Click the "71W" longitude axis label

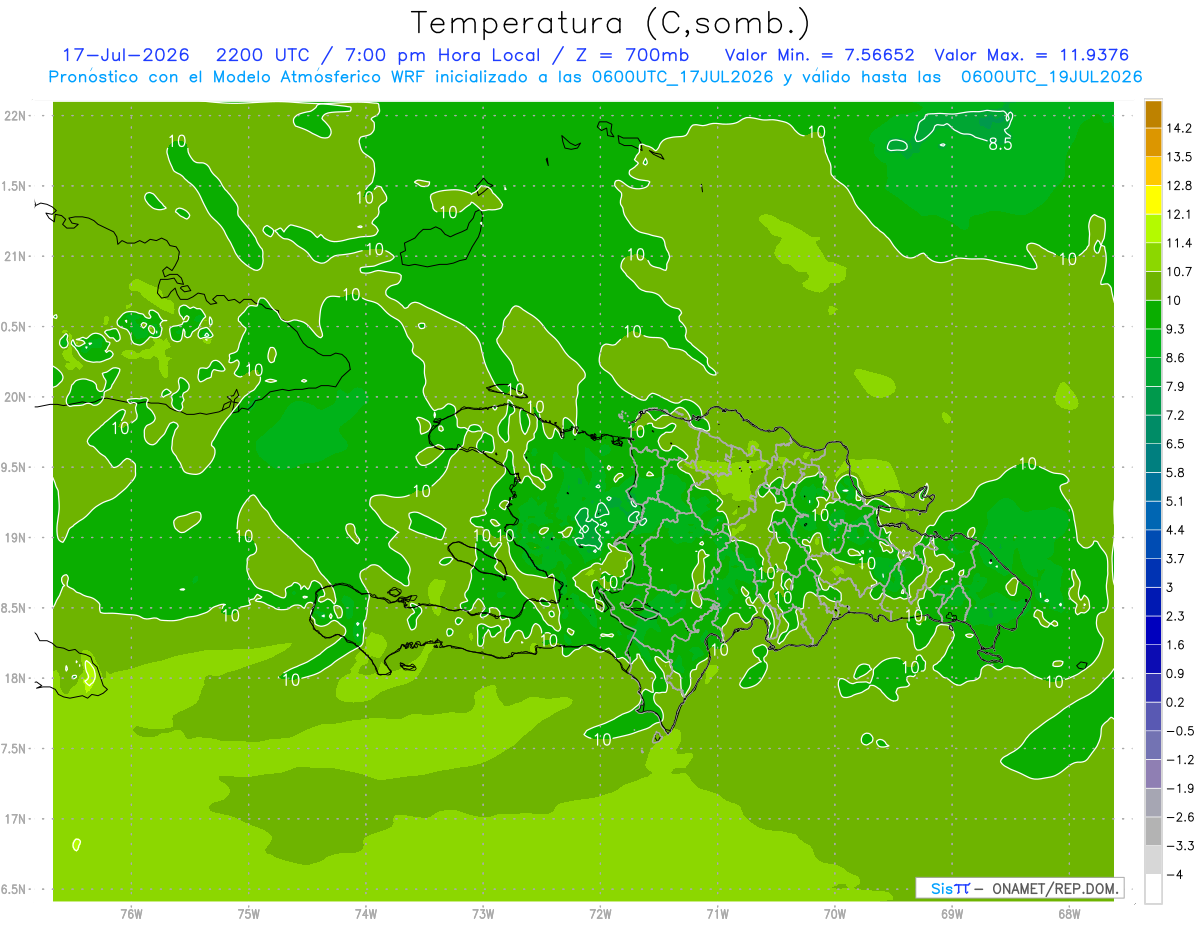(x=717, y=913)
